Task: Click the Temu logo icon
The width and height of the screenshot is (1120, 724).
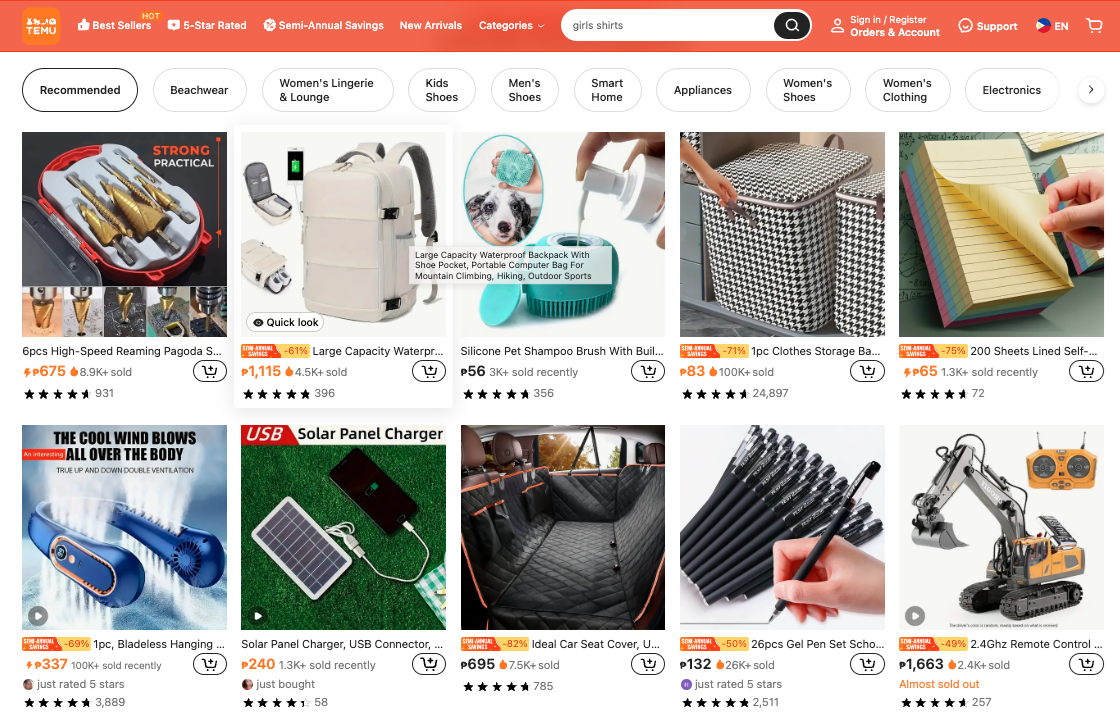Action: (x=41, y=26)
